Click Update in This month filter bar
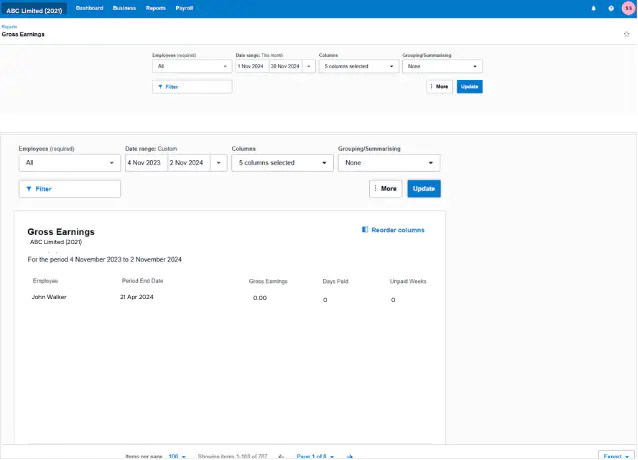Screen dimensions: 638x460 [470, 87]
